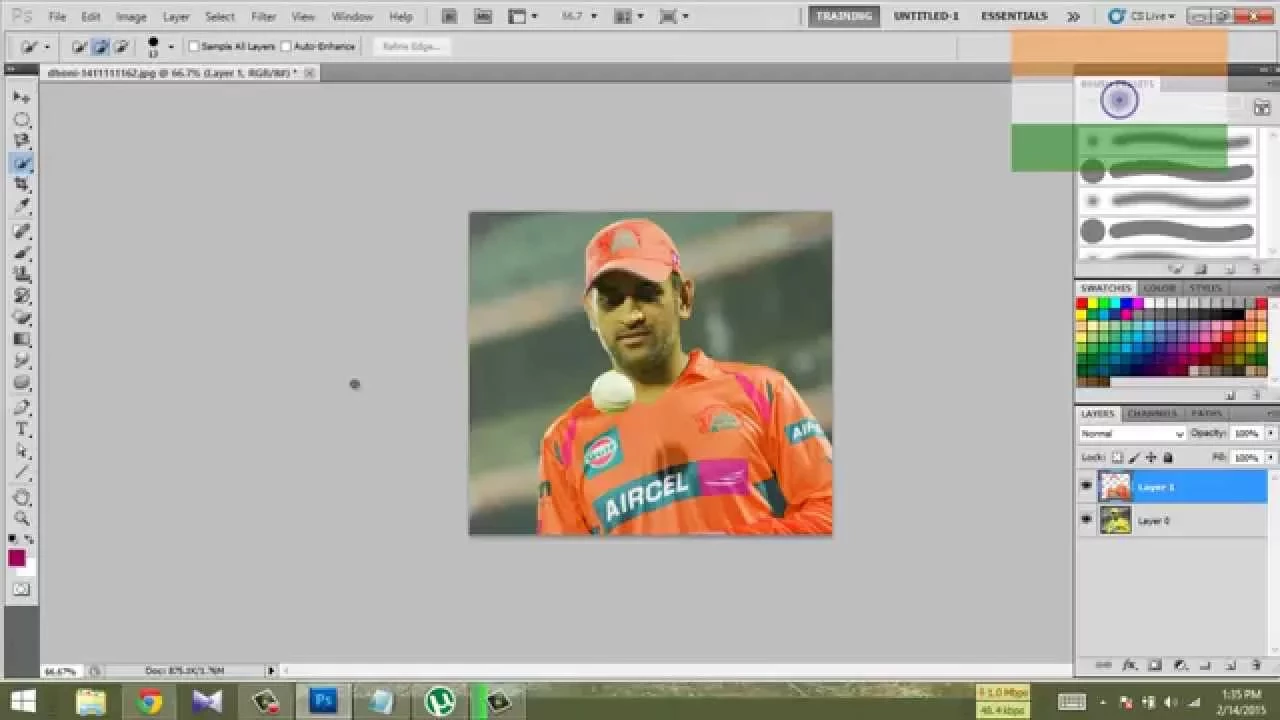
Task: Click the layer styles fx icon
Action: point(1130,664)
